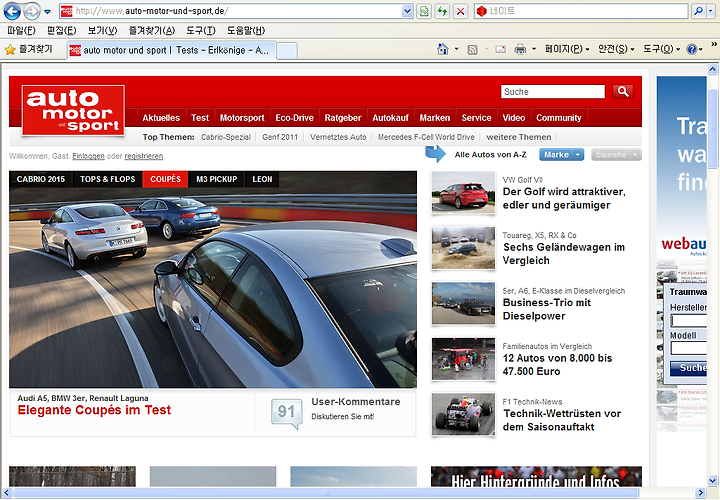The image size is (720, 500).
Task: Open the 안전(S) toolbar dropdown
Action: click(x=616, y=49)
